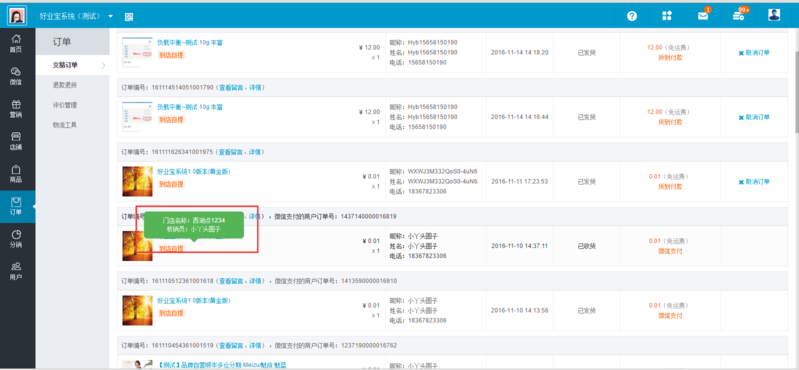This screenshot has width=799, height=370.
Task: Click the timestamp 2016-11-11 17:23:53
Action: 519,181
